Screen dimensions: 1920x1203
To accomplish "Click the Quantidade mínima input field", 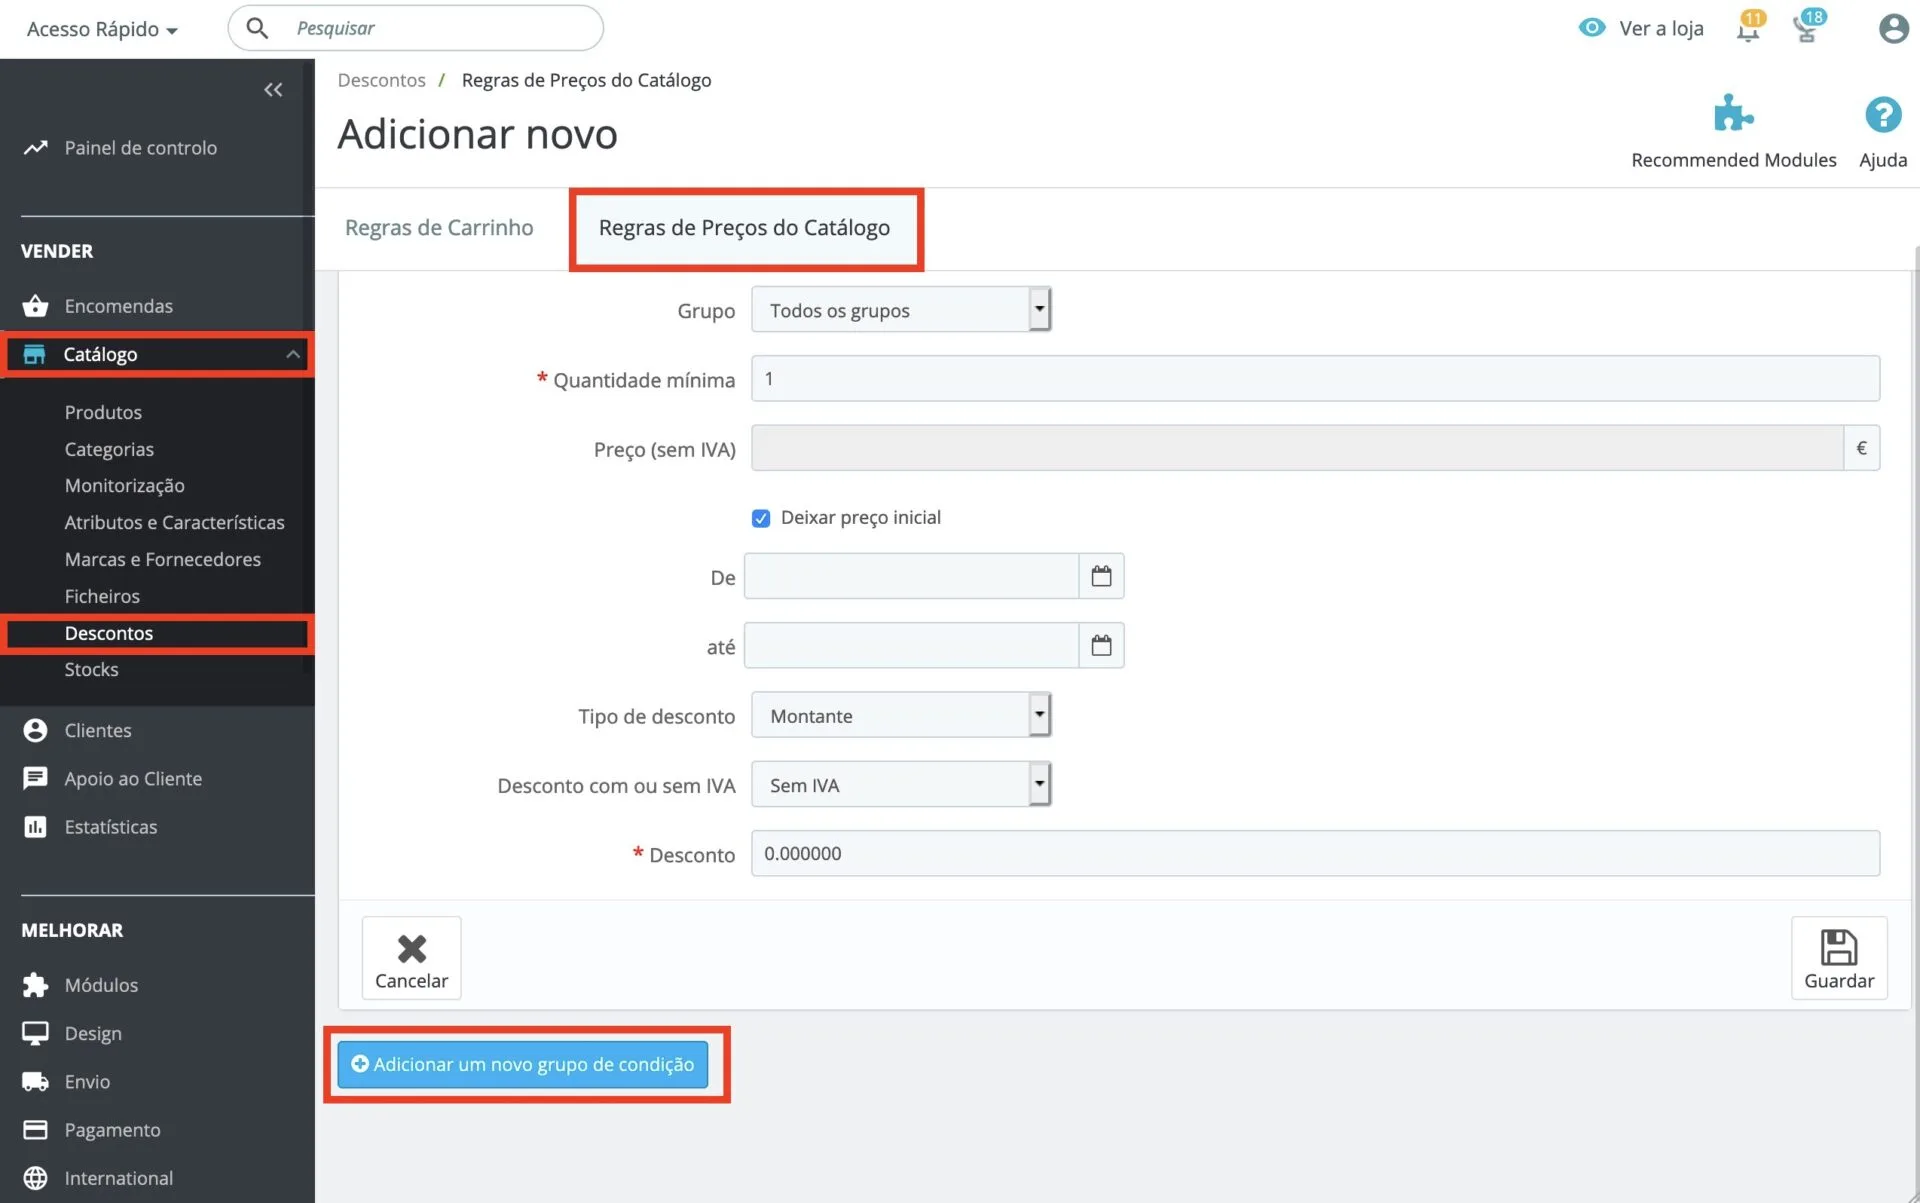I will click(1314, 379).
